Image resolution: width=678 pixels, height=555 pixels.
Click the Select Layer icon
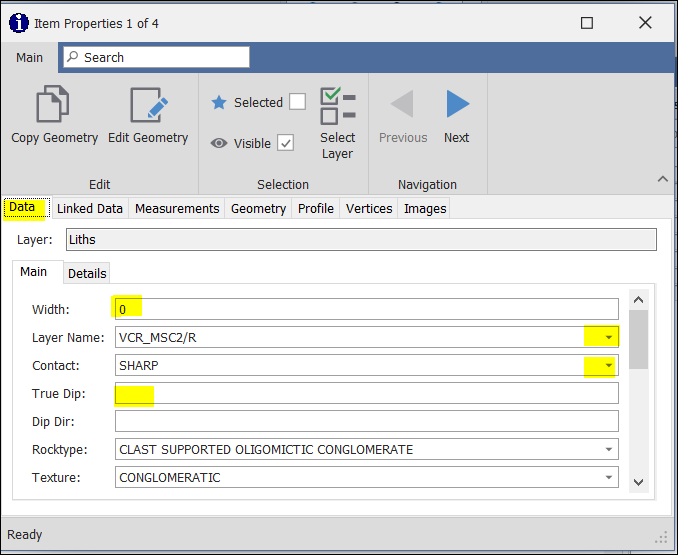click(x=337, y=107)
